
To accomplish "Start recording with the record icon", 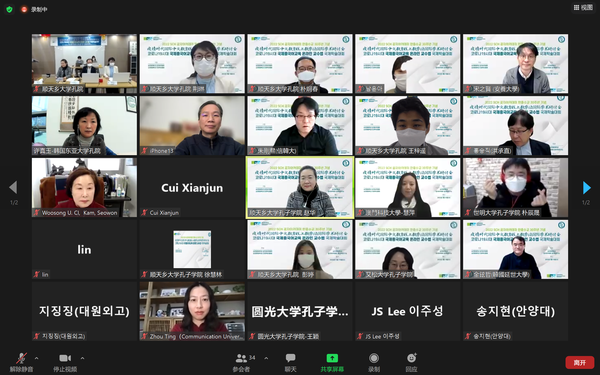I will click(374, 358).
